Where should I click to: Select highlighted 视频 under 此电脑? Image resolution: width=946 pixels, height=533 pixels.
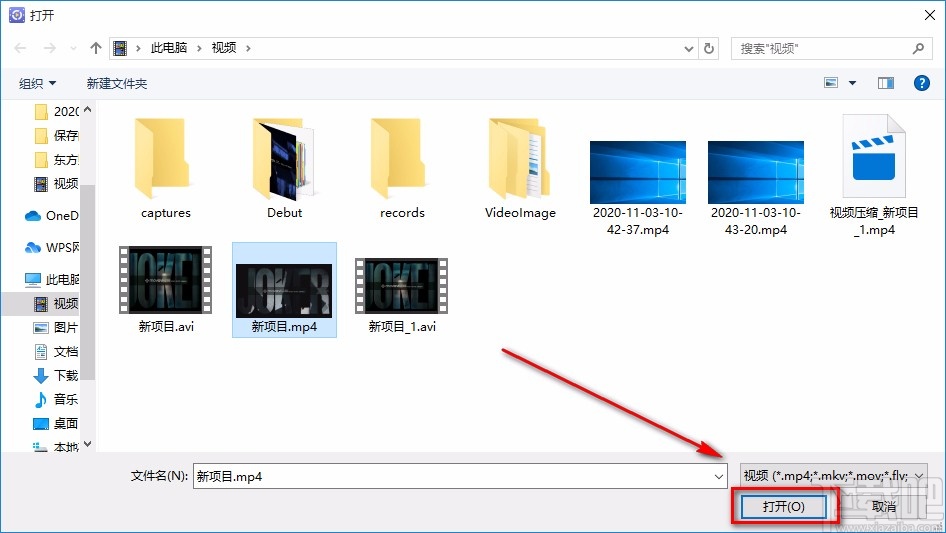(x=57, y=304)
